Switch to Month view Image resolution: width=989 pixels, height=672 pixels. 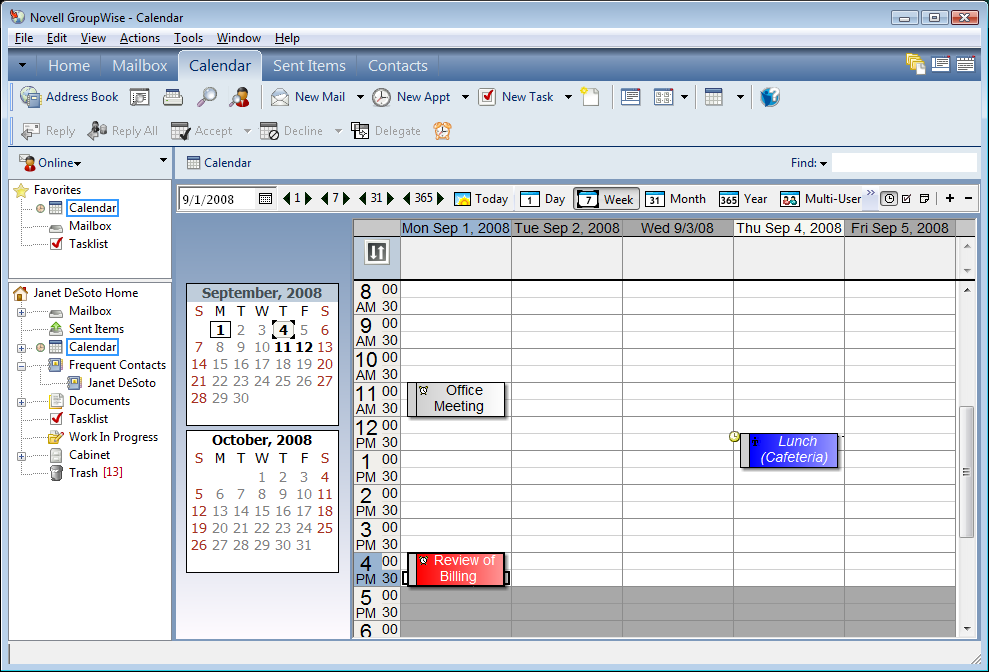pos(676,199)
